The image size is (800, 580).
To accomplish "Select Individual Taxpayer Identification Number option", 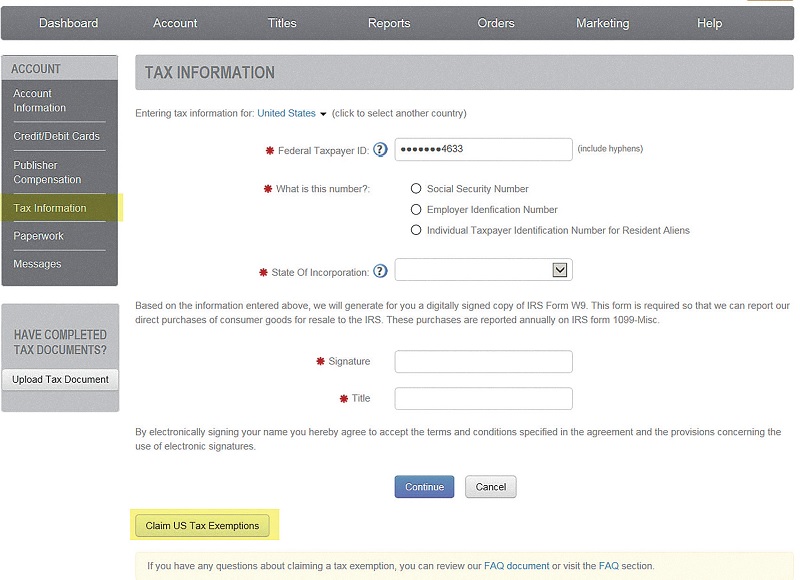I will click(x=416, y=230).
